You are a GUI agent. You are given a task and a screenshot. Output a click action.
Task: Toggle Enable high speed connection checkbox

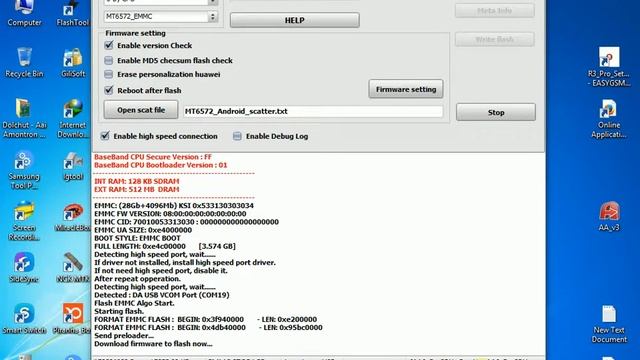tap(105, 136)
